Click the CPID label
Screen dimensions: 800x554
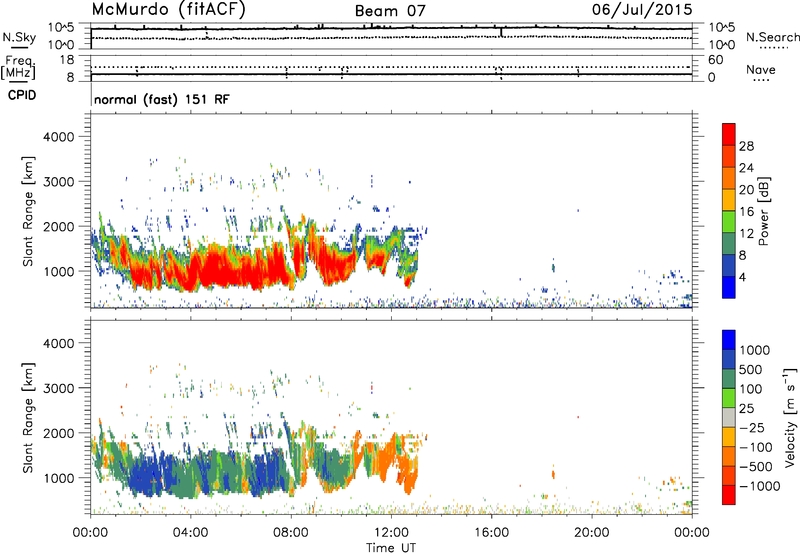click(x=22, y=95)
